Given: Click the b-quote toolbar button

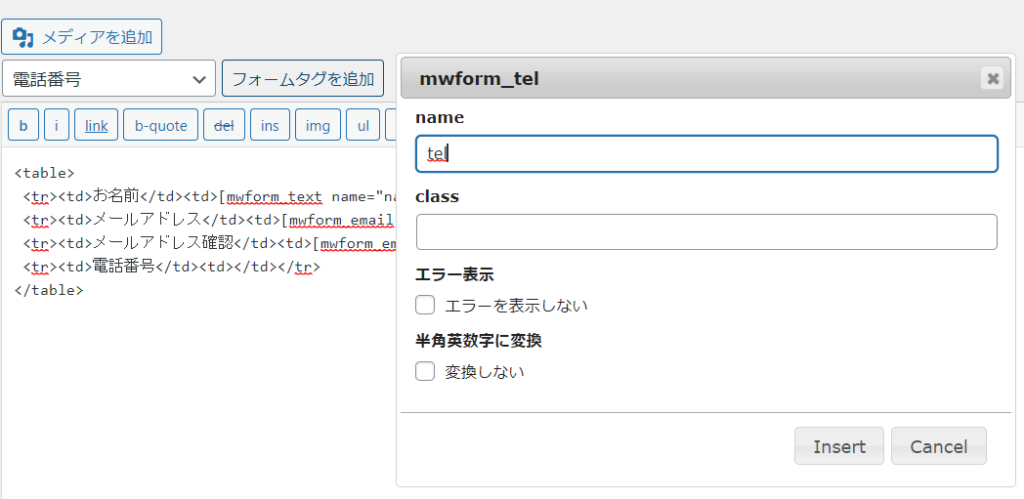Looking at the screenshot, I should coord(161,125).
